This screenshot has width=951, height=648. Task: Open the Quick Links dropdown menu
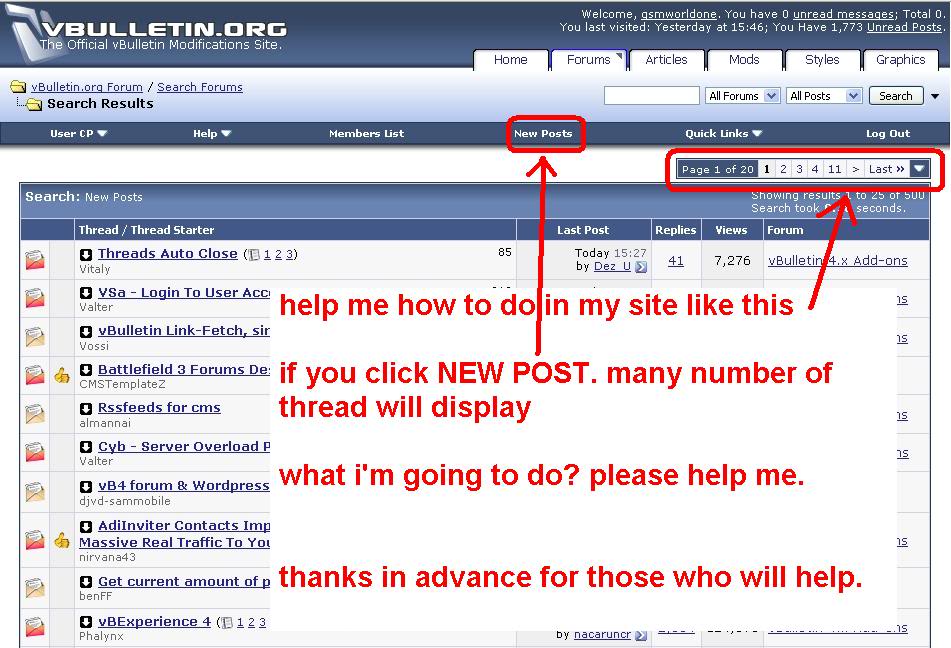(x=724, y=133)
